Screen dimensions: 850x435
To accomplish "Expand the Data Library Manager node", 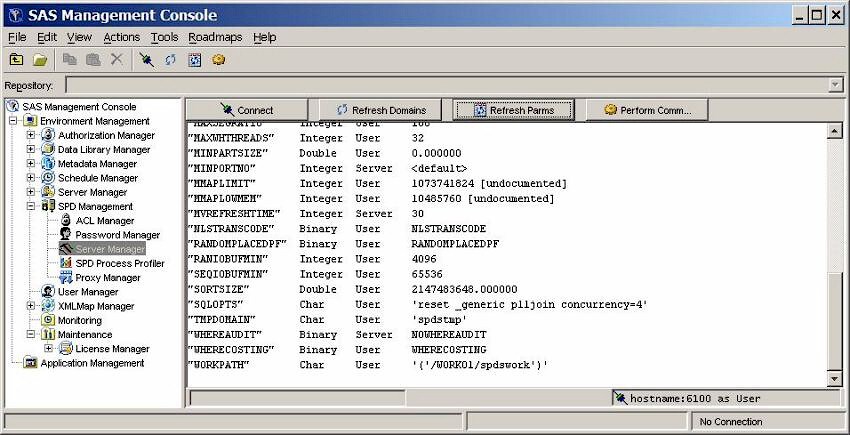I will tap(30, 149).
